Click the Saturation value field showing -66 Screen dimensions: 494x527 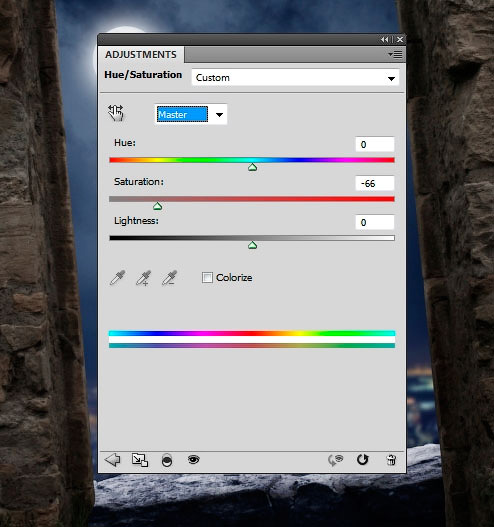tap(375, 184)
